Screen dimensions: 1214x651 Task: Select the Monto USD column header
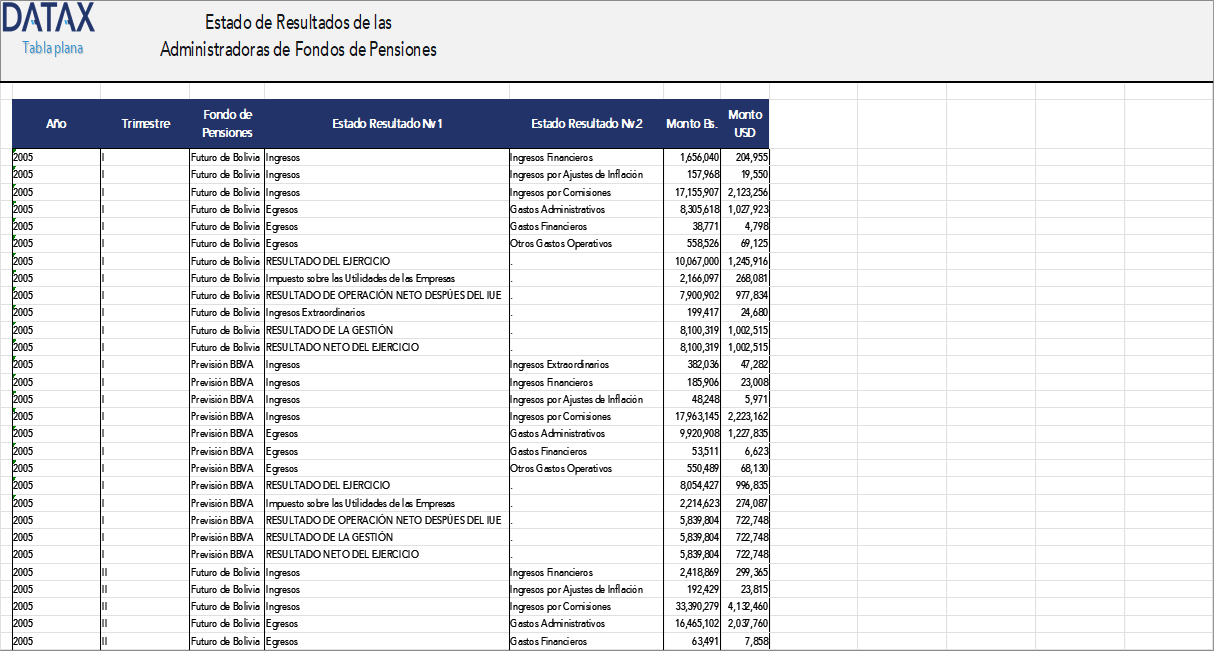click(x=745, y=124)
